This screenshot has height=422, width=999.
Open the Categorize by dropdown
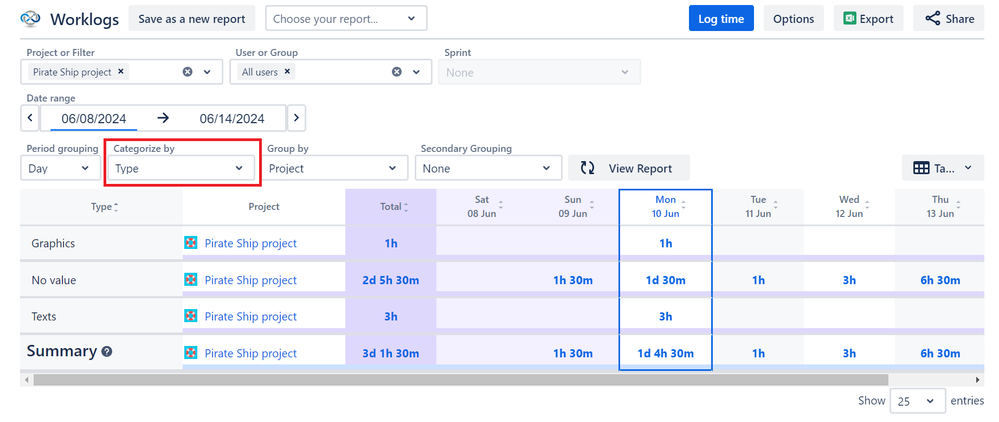tap(180, 169)
